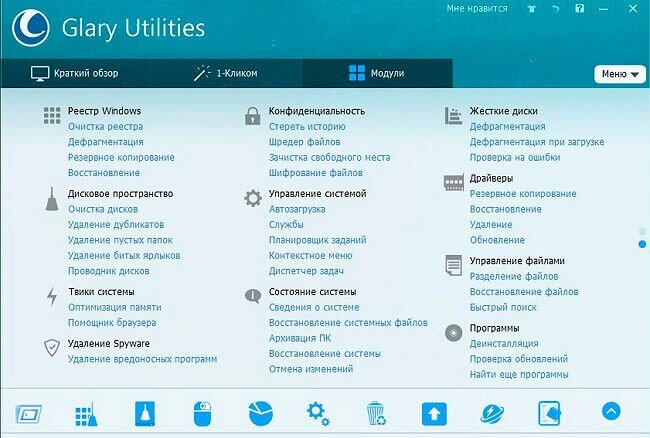Image resolution: width=650 pixels, height=438 pixels.
Task: Open Помощник браузера
Action: coord(112,323)
